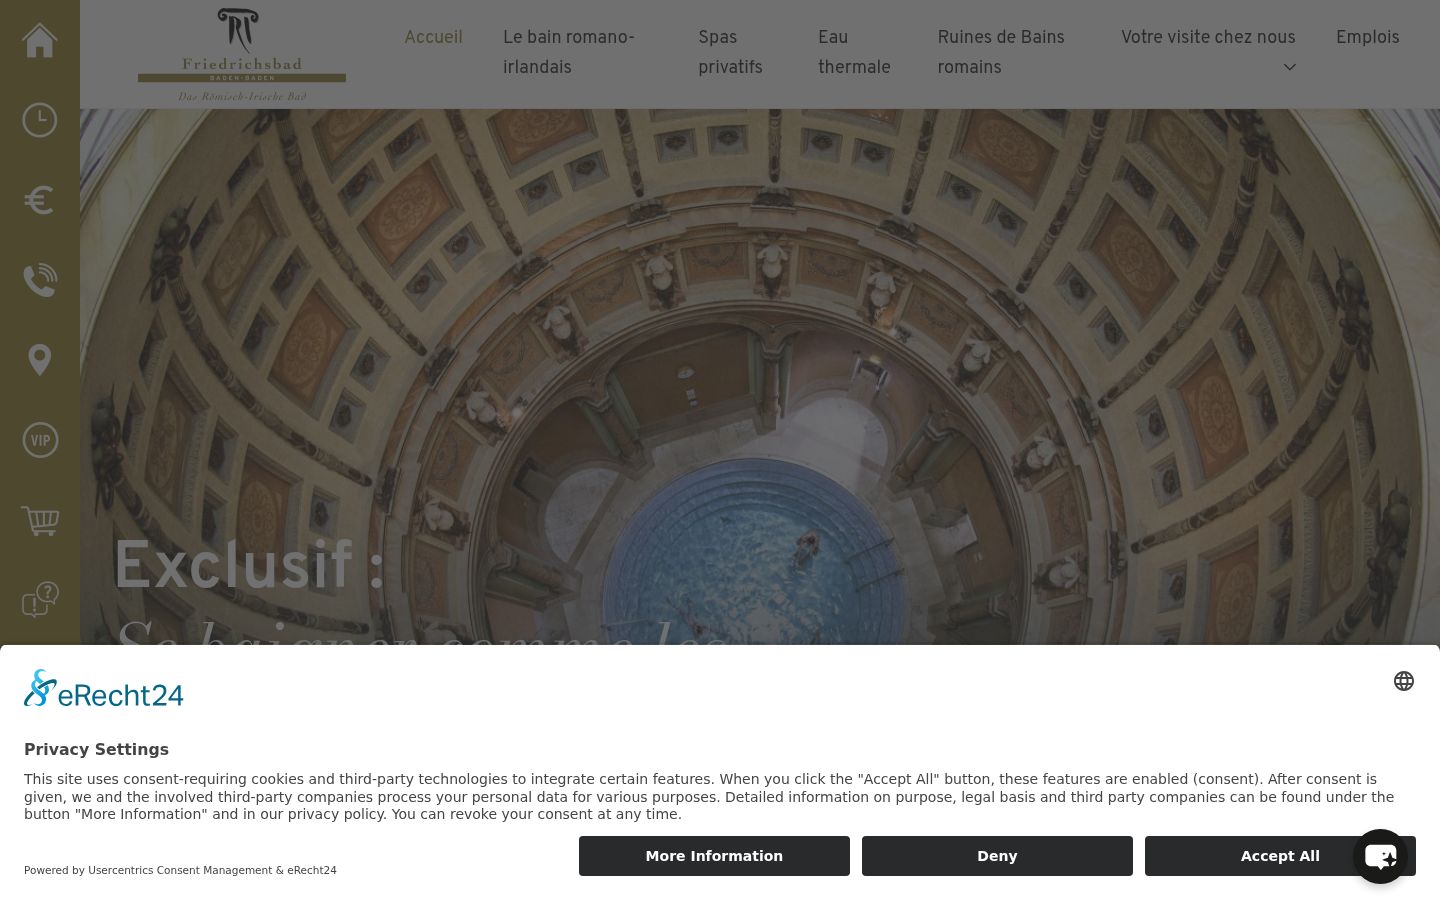Click the More Information button

pyautogui.click(x=714, y=856)
